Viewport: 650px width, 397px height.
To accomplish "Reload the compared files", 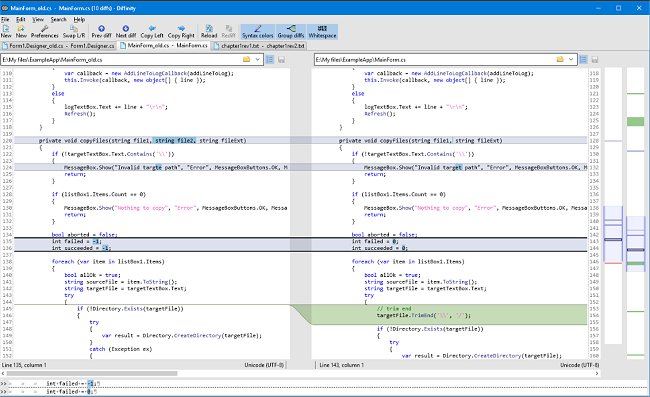I will coord(209,31).
